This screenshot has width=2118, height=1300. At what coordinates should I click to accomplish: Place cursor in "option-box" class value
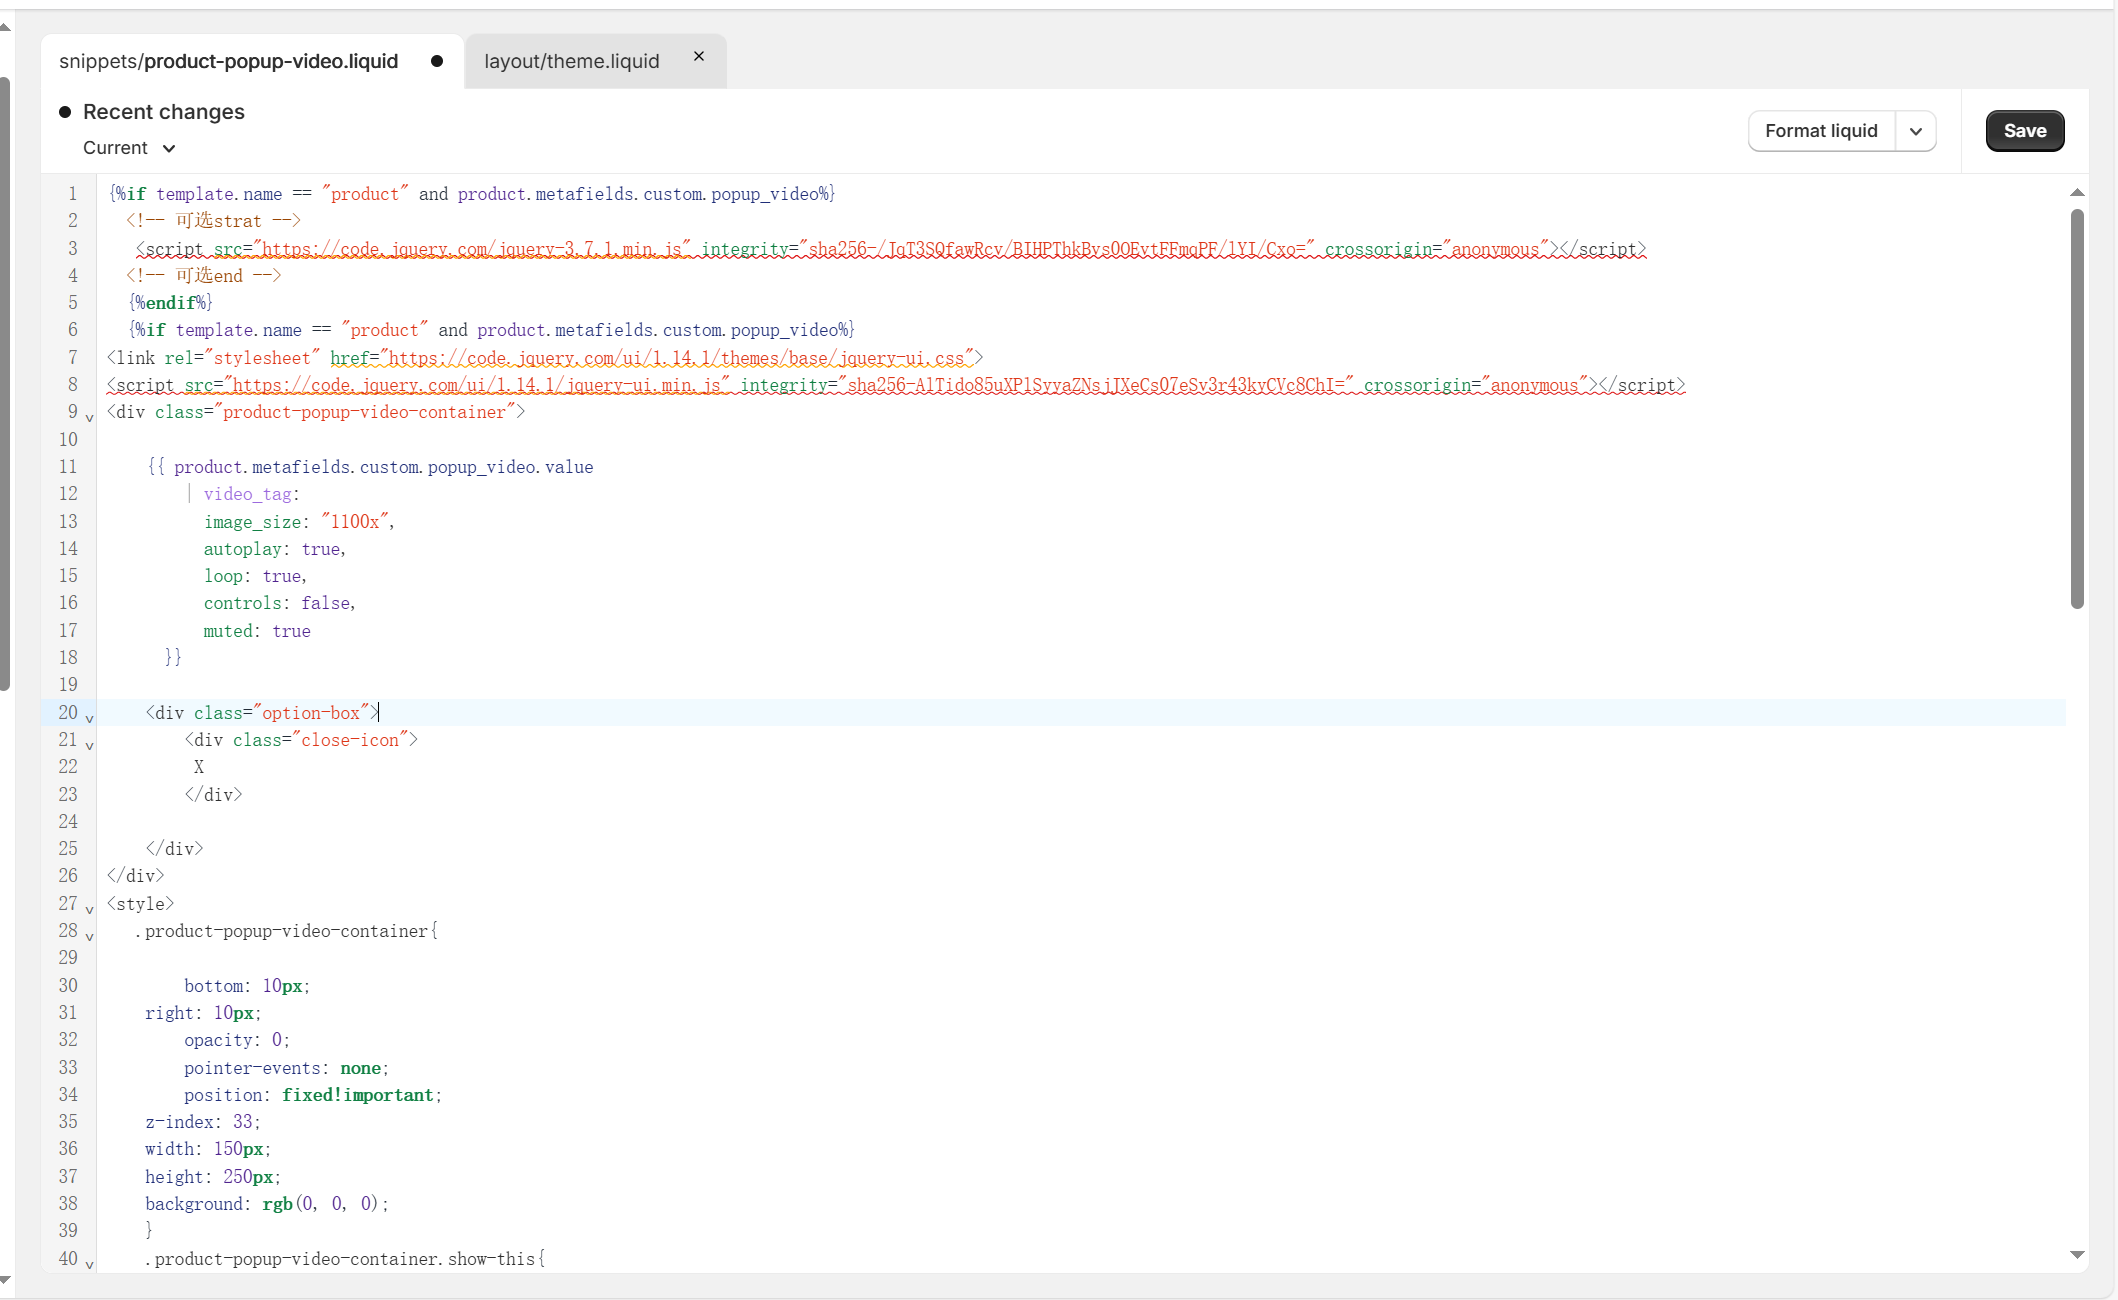311,713
